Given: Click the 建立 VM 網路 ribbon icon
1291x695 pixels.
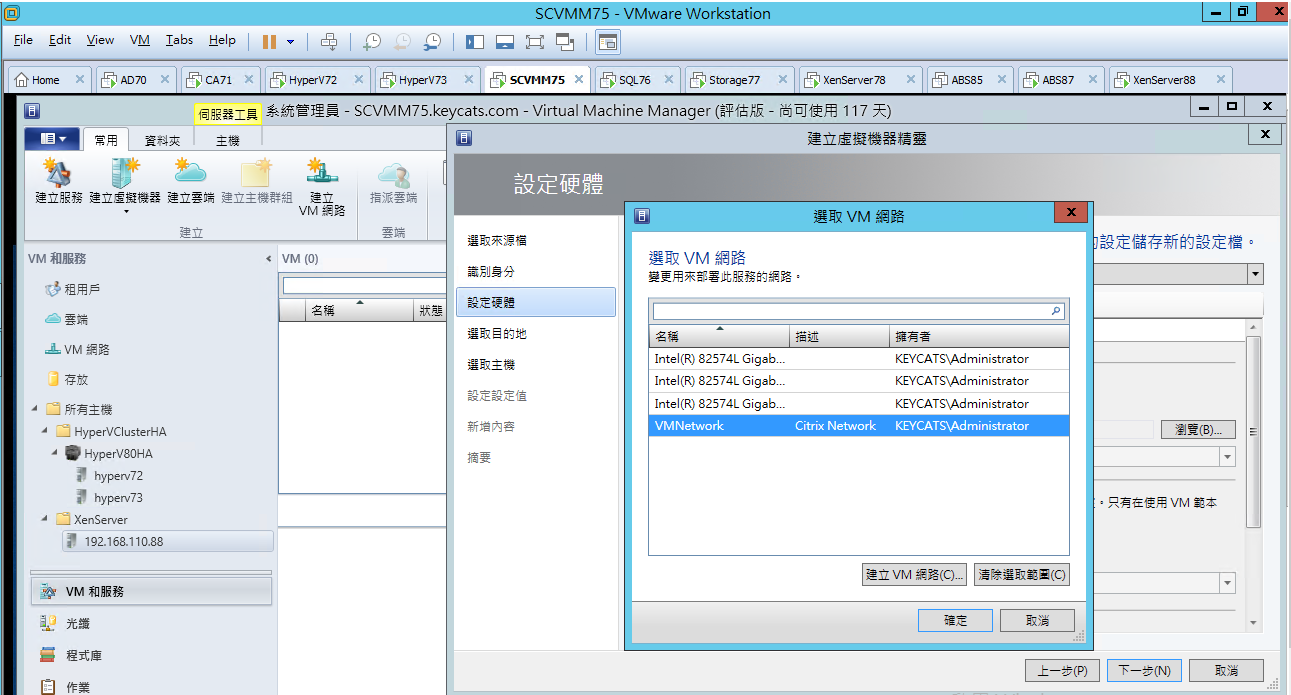Looking at the screenshot, I should point(322,188).
